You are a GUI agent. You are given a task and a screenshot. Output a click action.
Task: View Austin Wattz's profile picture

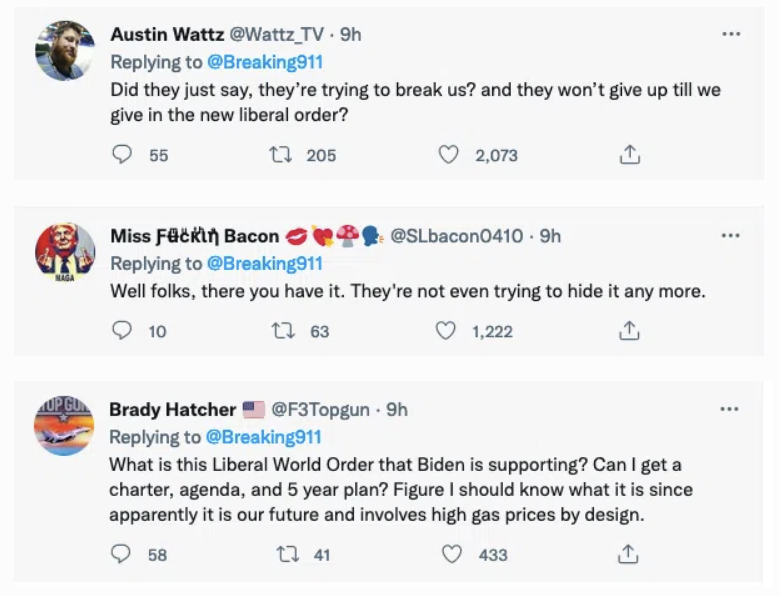(65, 50)
